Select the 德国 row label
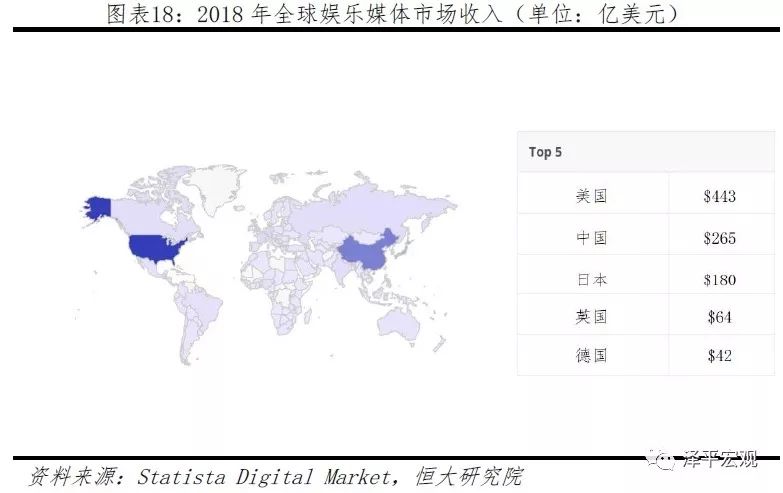The height and width of the screenshot is (493, 783). coord(592,355)
